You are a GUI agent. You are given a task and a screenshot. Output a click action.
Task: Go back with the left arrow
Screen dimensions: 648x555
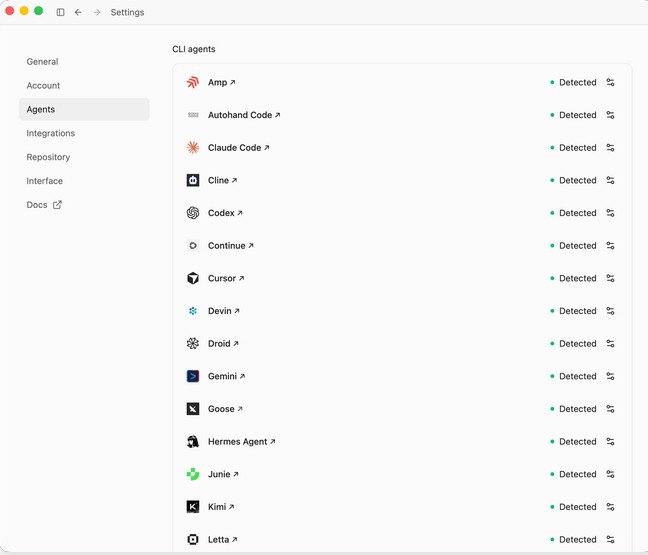(x=78, y=12)
